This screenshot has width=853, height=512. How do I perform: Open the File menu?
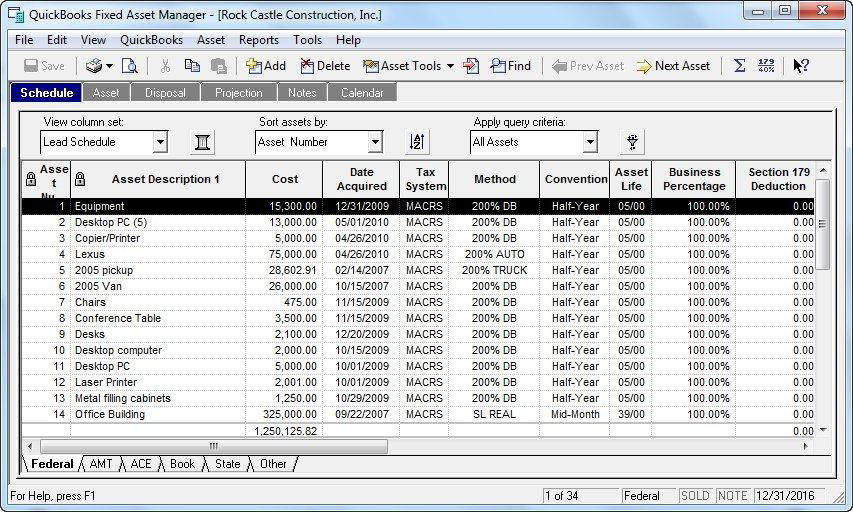pos(24,40)
